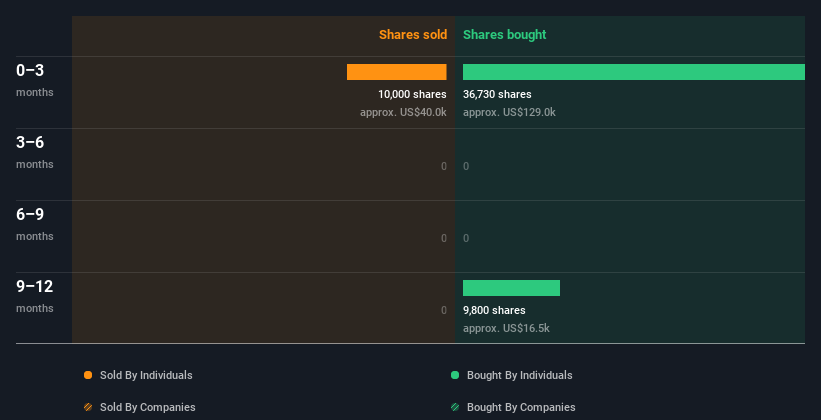Click the orange 0–3 months shares sold bar
Screen dimensions: 821x420
click(x=396, y=72)
